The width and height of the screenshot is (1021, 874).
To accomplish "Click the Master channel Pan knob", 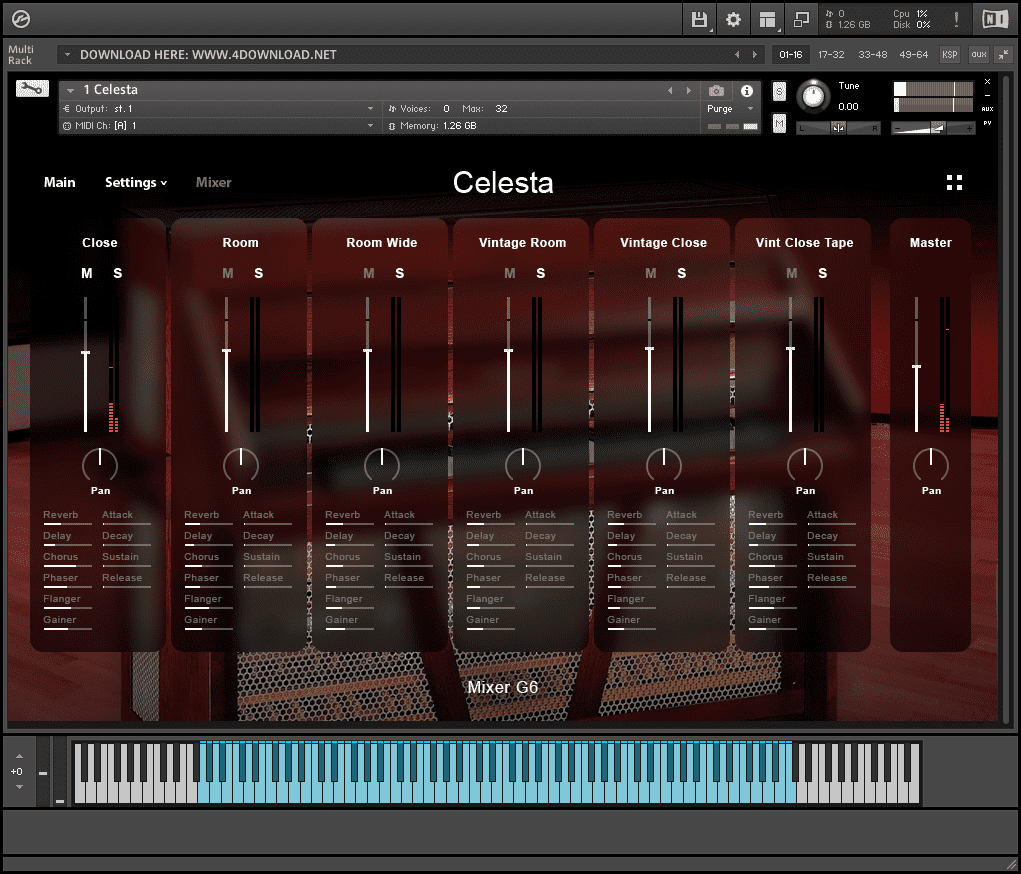I will pos(930,465).
